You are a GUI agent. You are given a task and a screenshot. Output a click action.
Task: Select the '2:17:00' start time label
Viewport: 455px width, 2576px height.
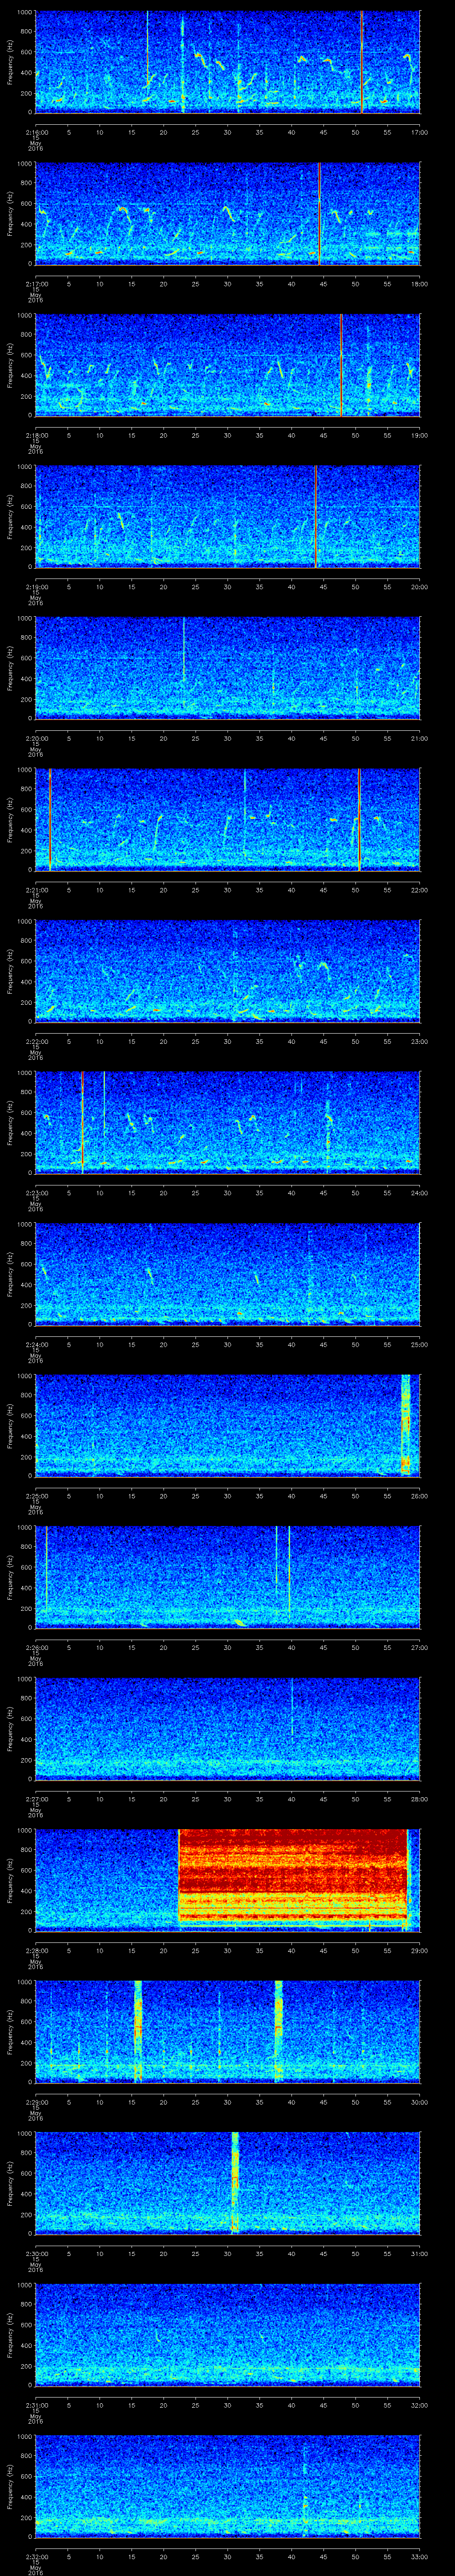[x=36, y=284]
